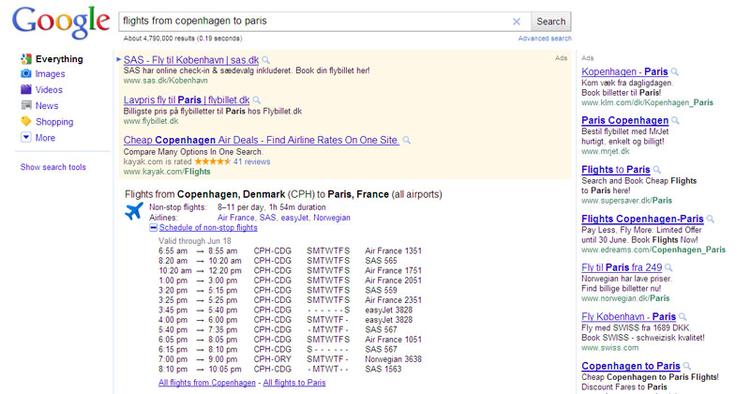The height and width of the screenshot is (394, 750).
Task: Open All flights to Paris link
Action: (x=294, y=383)
